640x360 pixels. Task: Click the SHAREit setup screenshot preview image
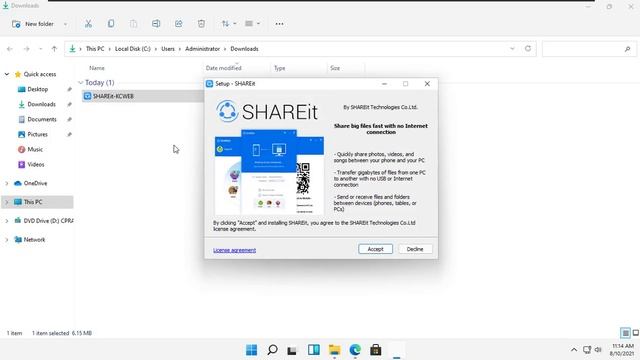click(x=269, y=172)
